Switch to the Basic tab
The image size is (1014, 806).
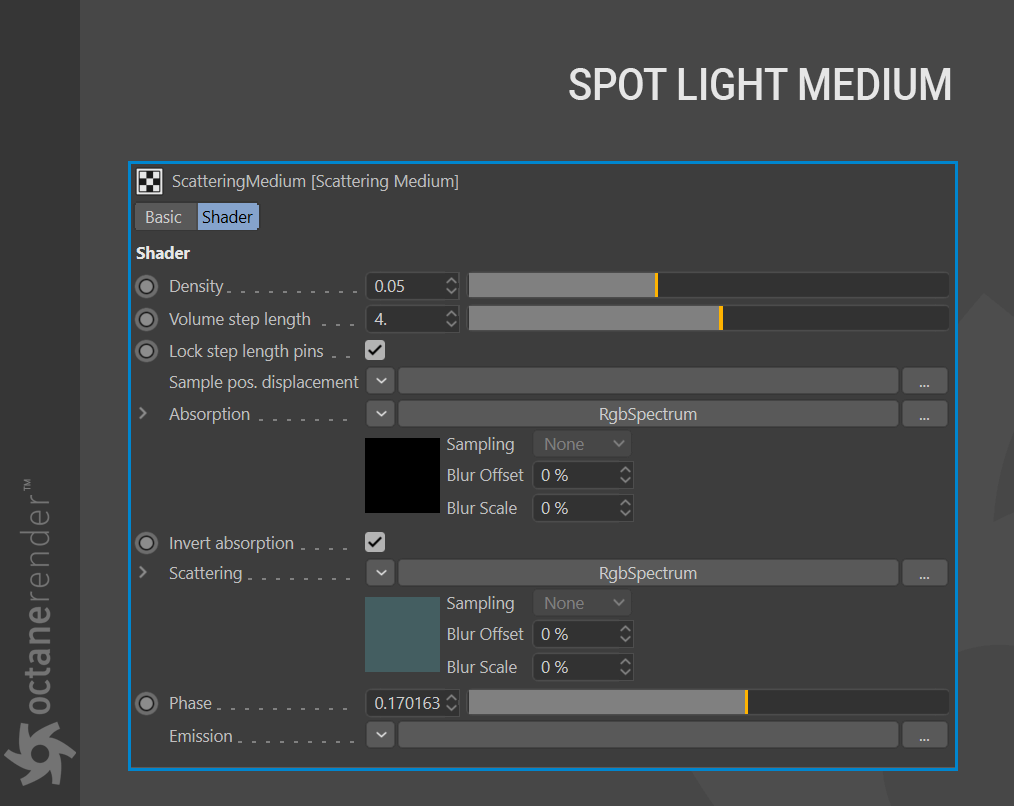pos(164,217)
